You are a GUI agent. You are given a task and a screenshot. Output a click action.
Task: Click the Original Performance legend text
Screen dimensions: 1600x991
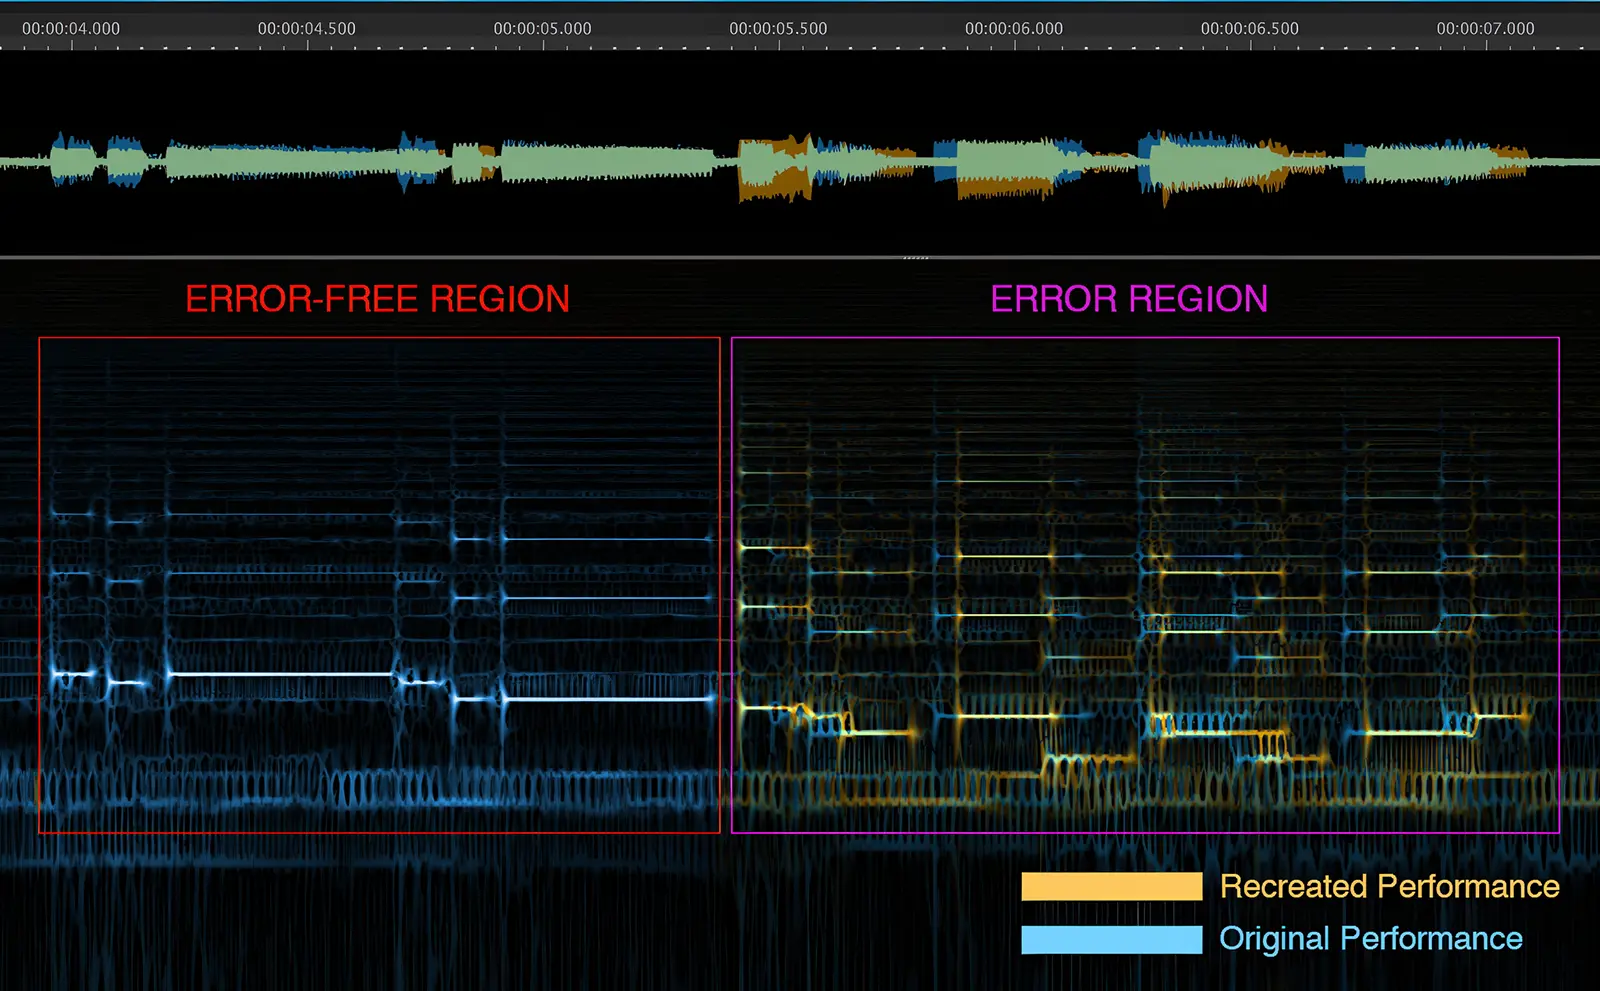click(1370, 939)
